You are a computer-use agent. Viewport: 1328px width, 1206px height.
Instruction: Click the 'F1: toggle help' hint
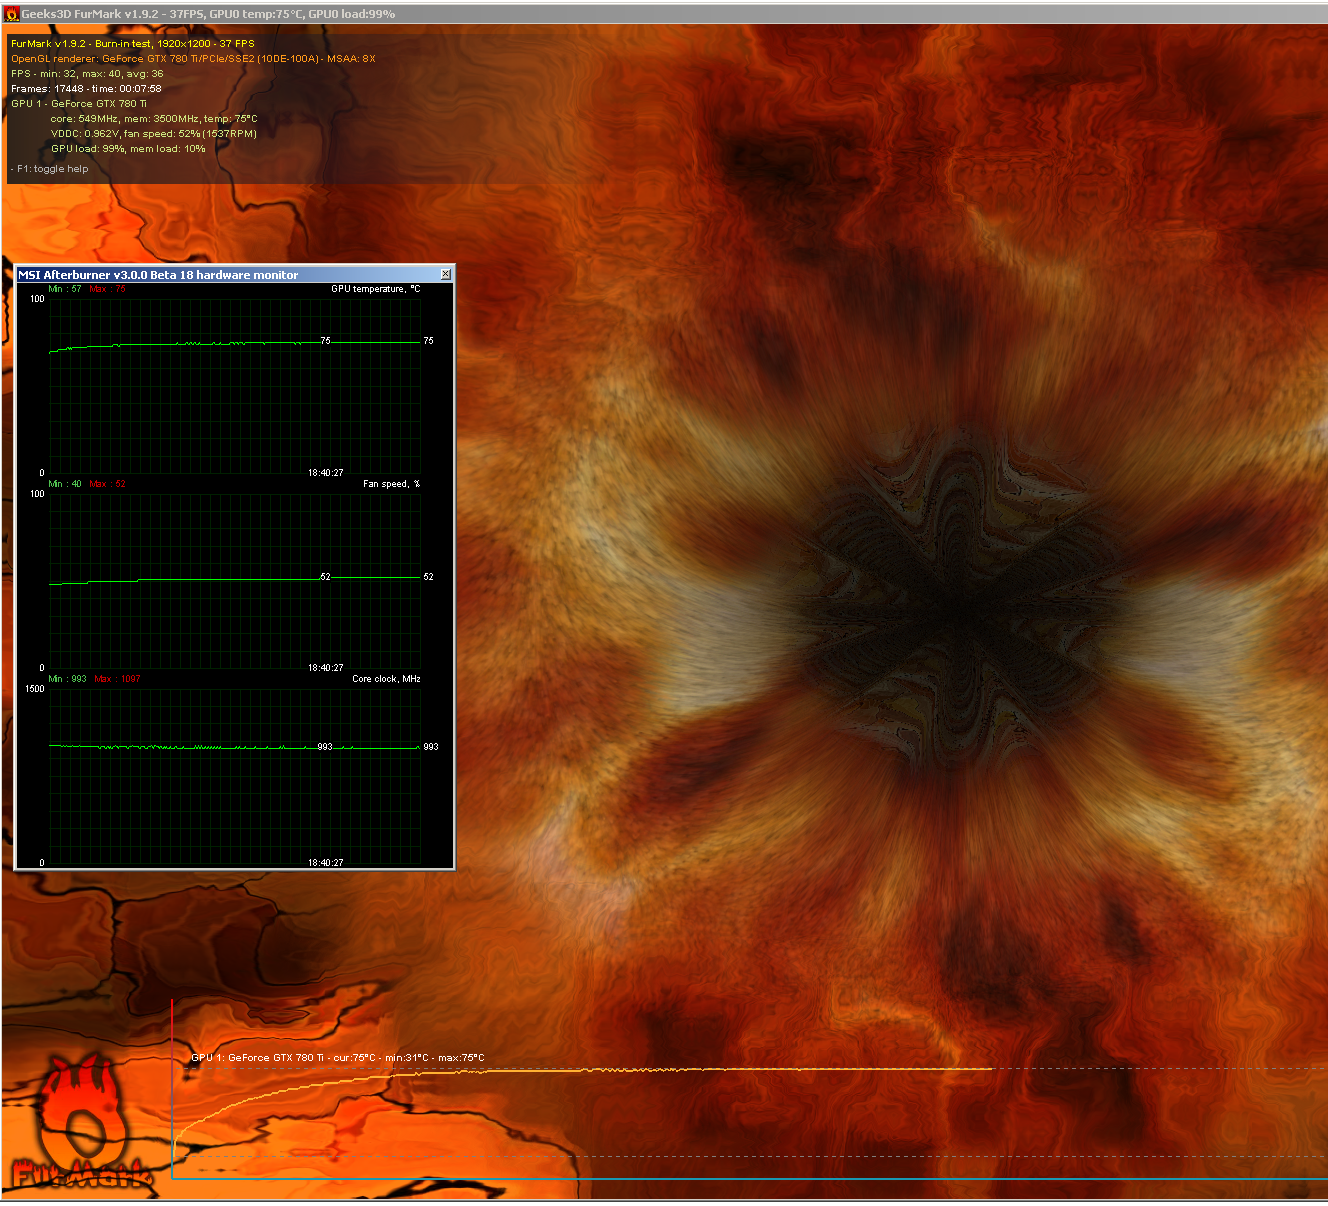pos(52,169)
